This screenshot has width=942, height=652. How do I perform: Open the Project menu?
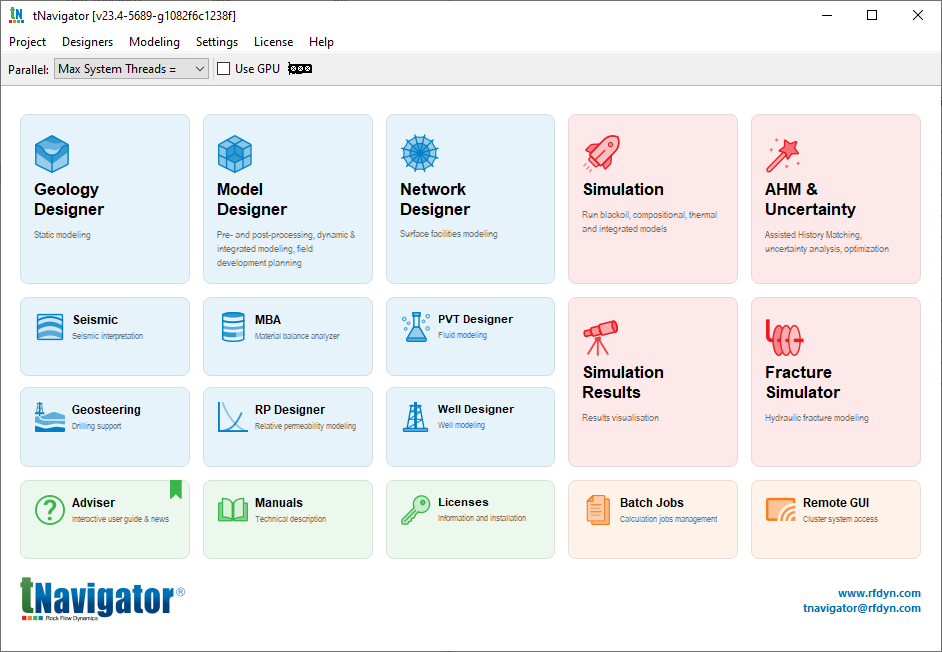click(28, 42)
